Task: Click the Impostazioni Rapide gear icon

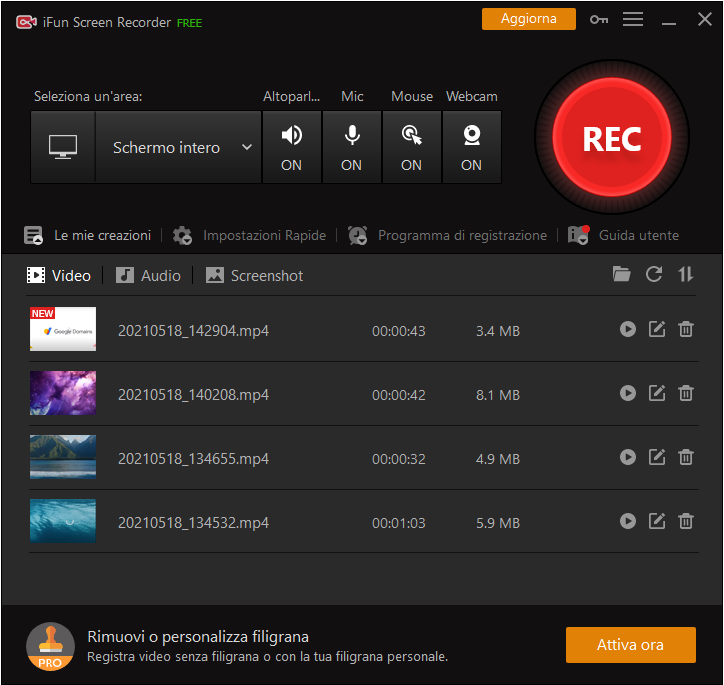Action: (182, 235)
